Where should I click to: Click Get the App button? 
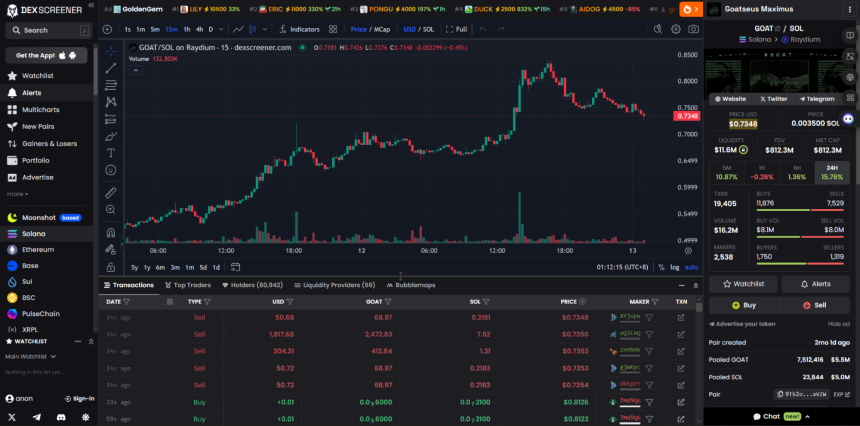(x=46, y=55)
